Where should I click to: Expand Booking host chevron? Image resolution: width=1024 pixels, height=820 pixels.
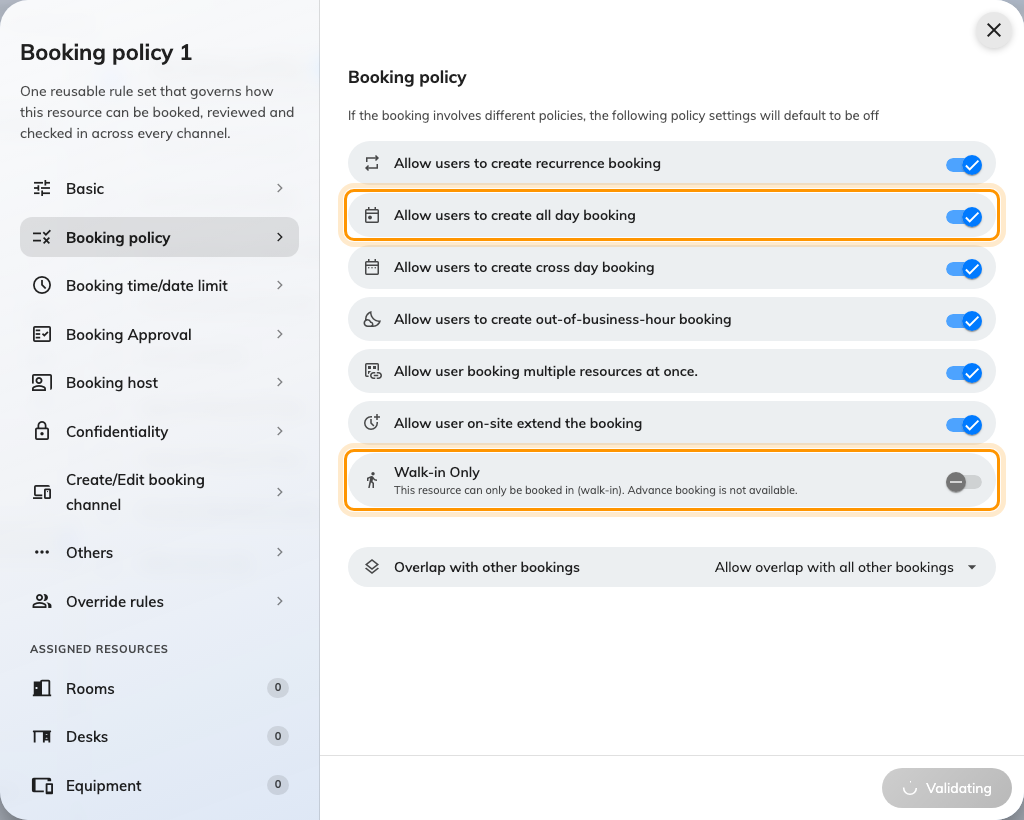pyautogui.click(x=280, y=382)
